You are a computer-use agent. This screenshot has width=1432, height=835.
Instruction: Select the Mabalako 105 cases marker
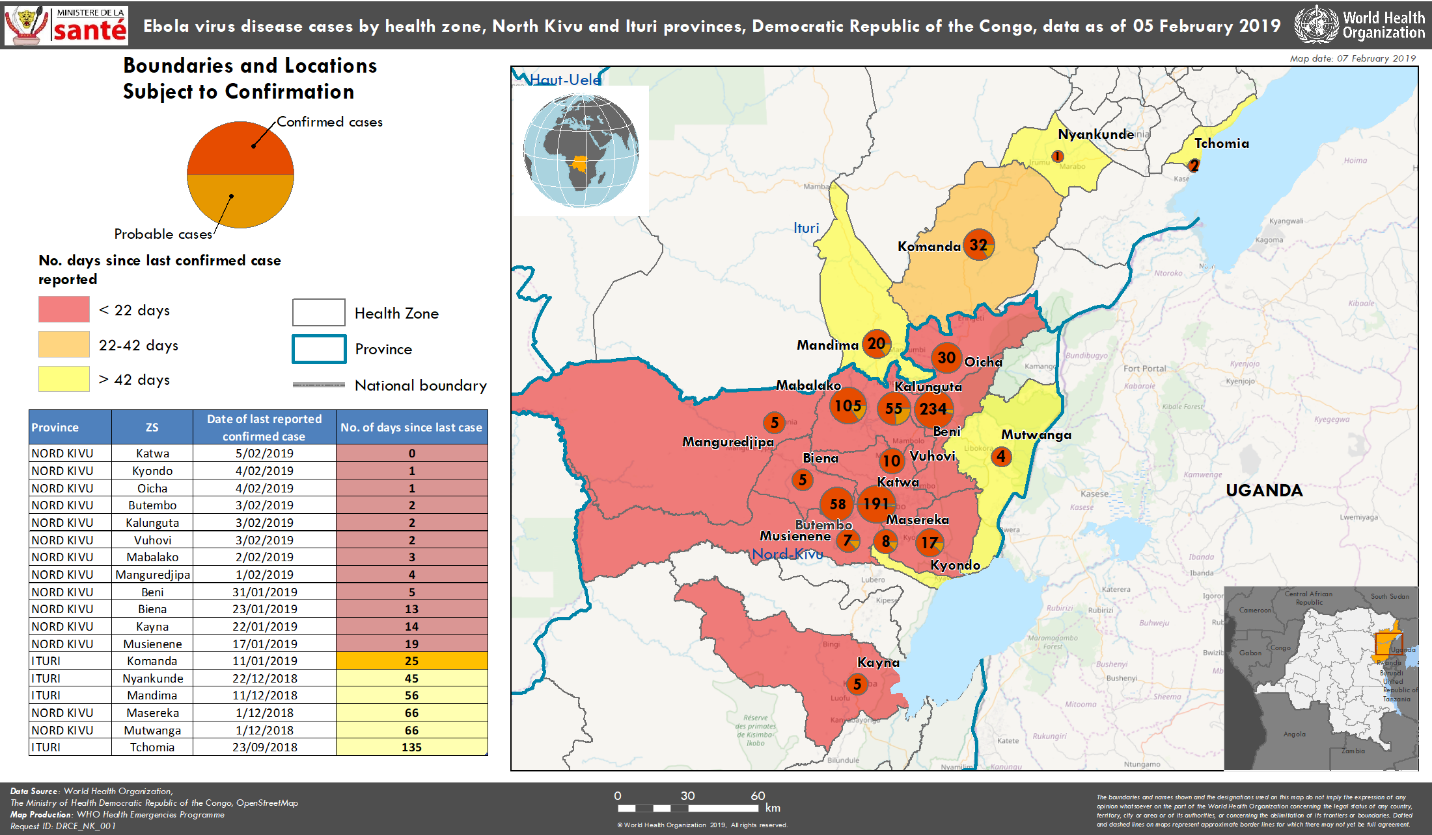(847, 405)
